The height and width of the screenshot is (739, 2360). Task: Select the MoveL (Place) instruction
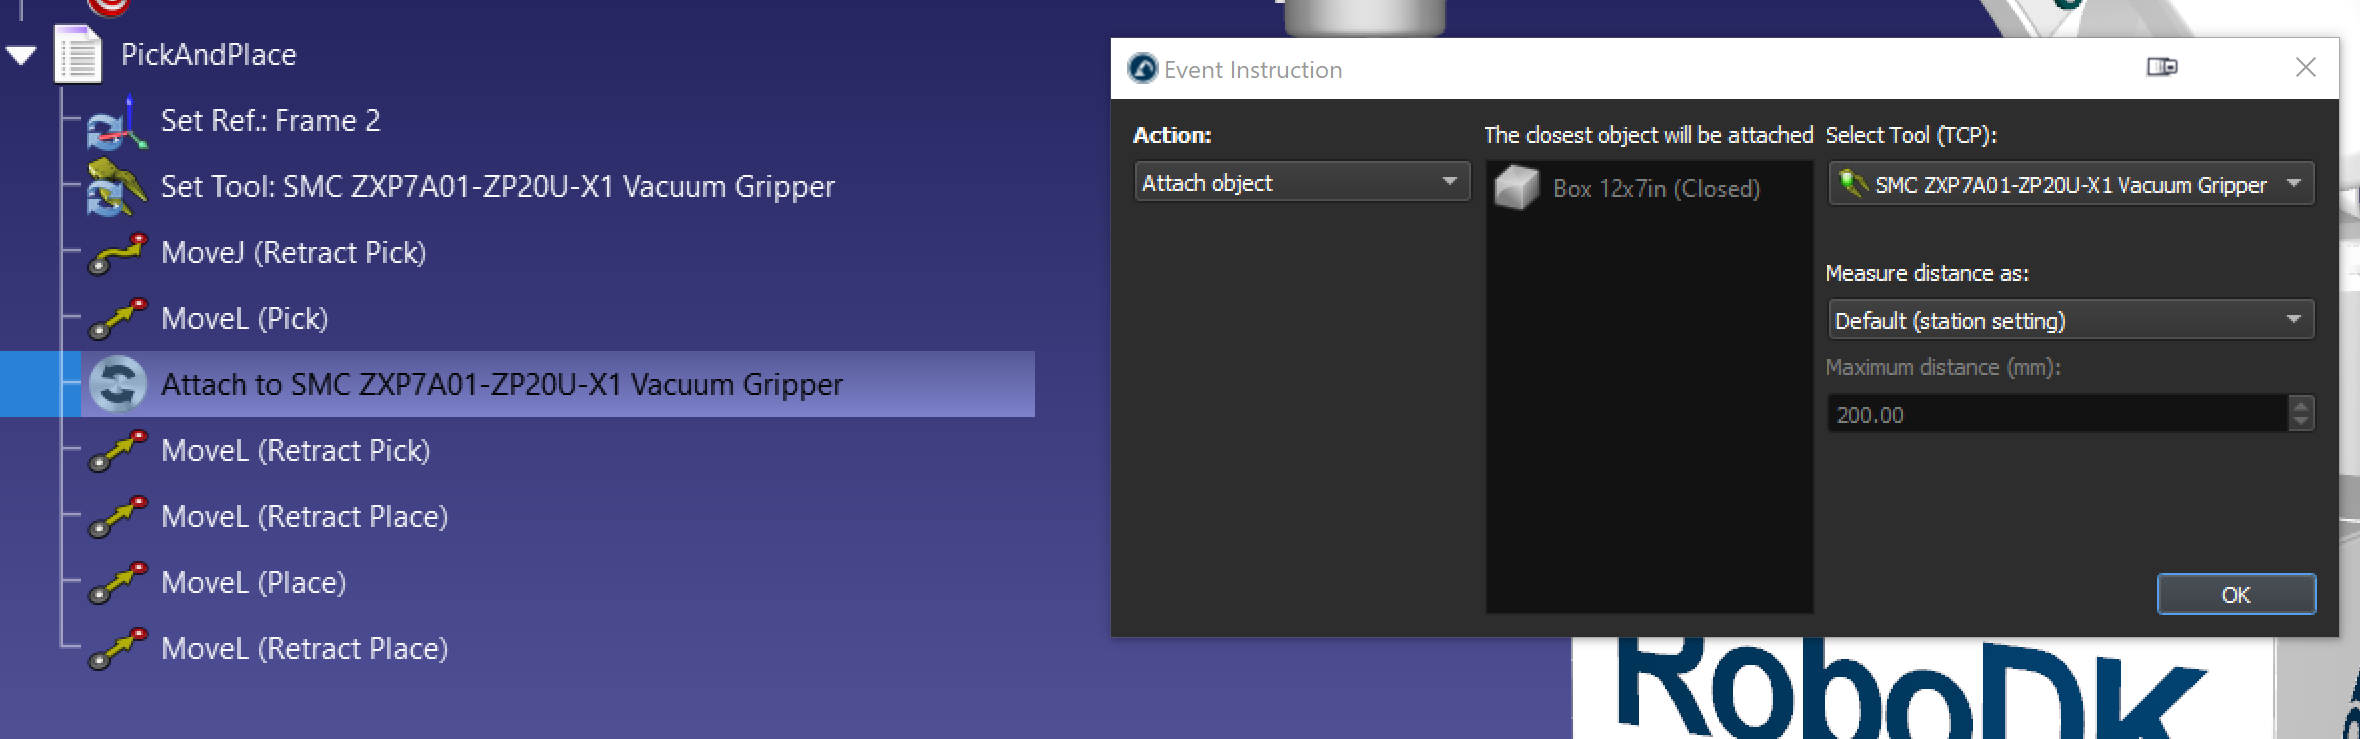[x=253, y=583]
